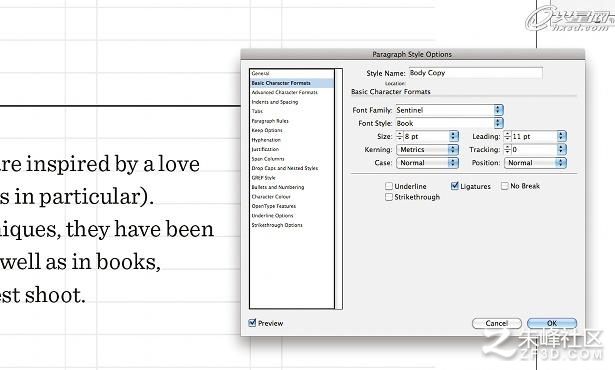Open Strikethrough Options category
The image size is (615, 370).
[277, 225]
